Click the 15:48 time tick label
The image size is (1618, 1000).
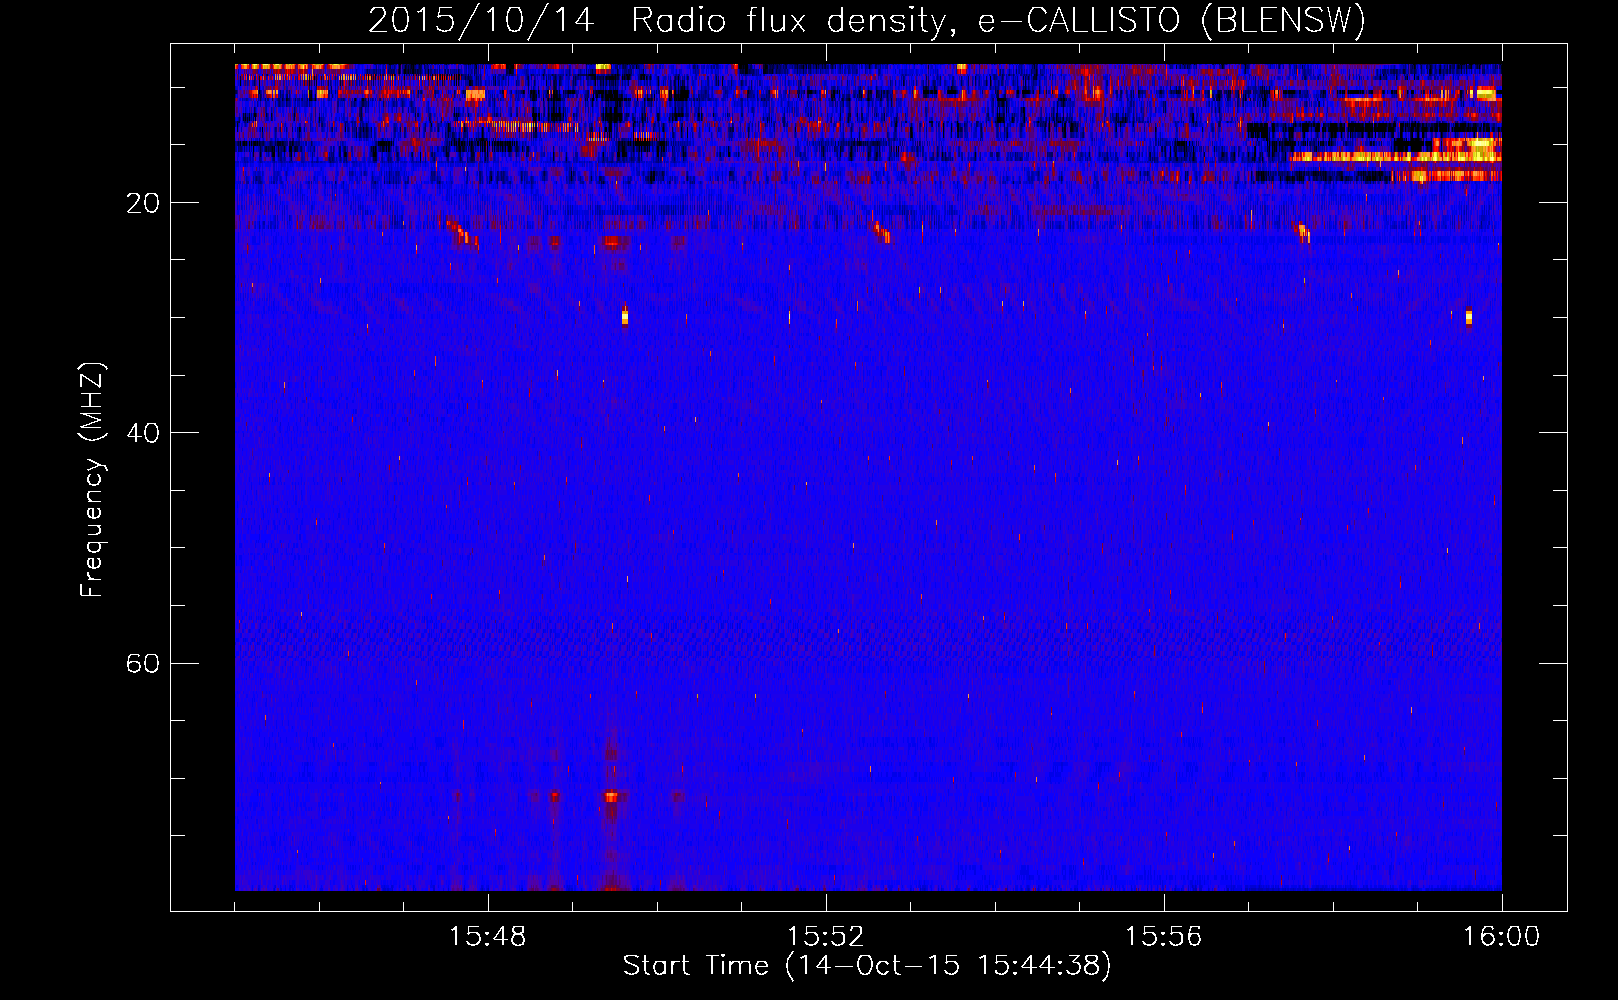[488, 937]
